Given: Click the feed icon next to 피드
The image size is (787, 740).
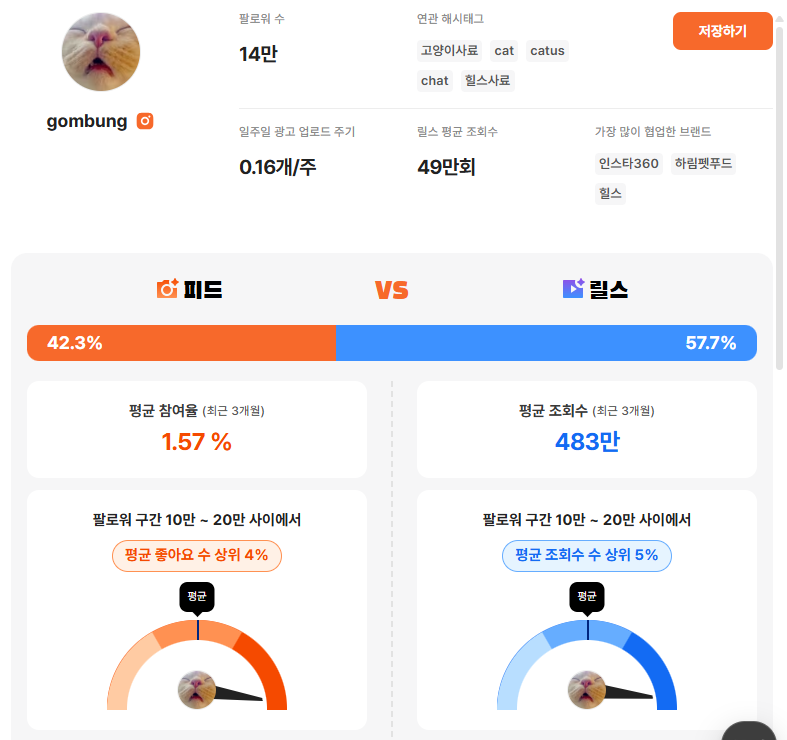Looking at the screenshot, I should click(x=167, y=290).
